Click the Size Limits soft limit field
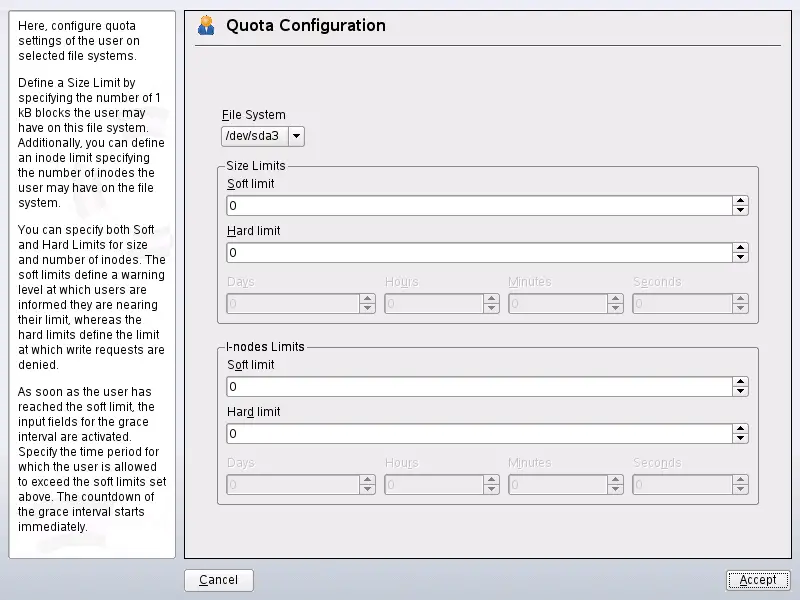The image size is (800, 600). tap(478, 205)
